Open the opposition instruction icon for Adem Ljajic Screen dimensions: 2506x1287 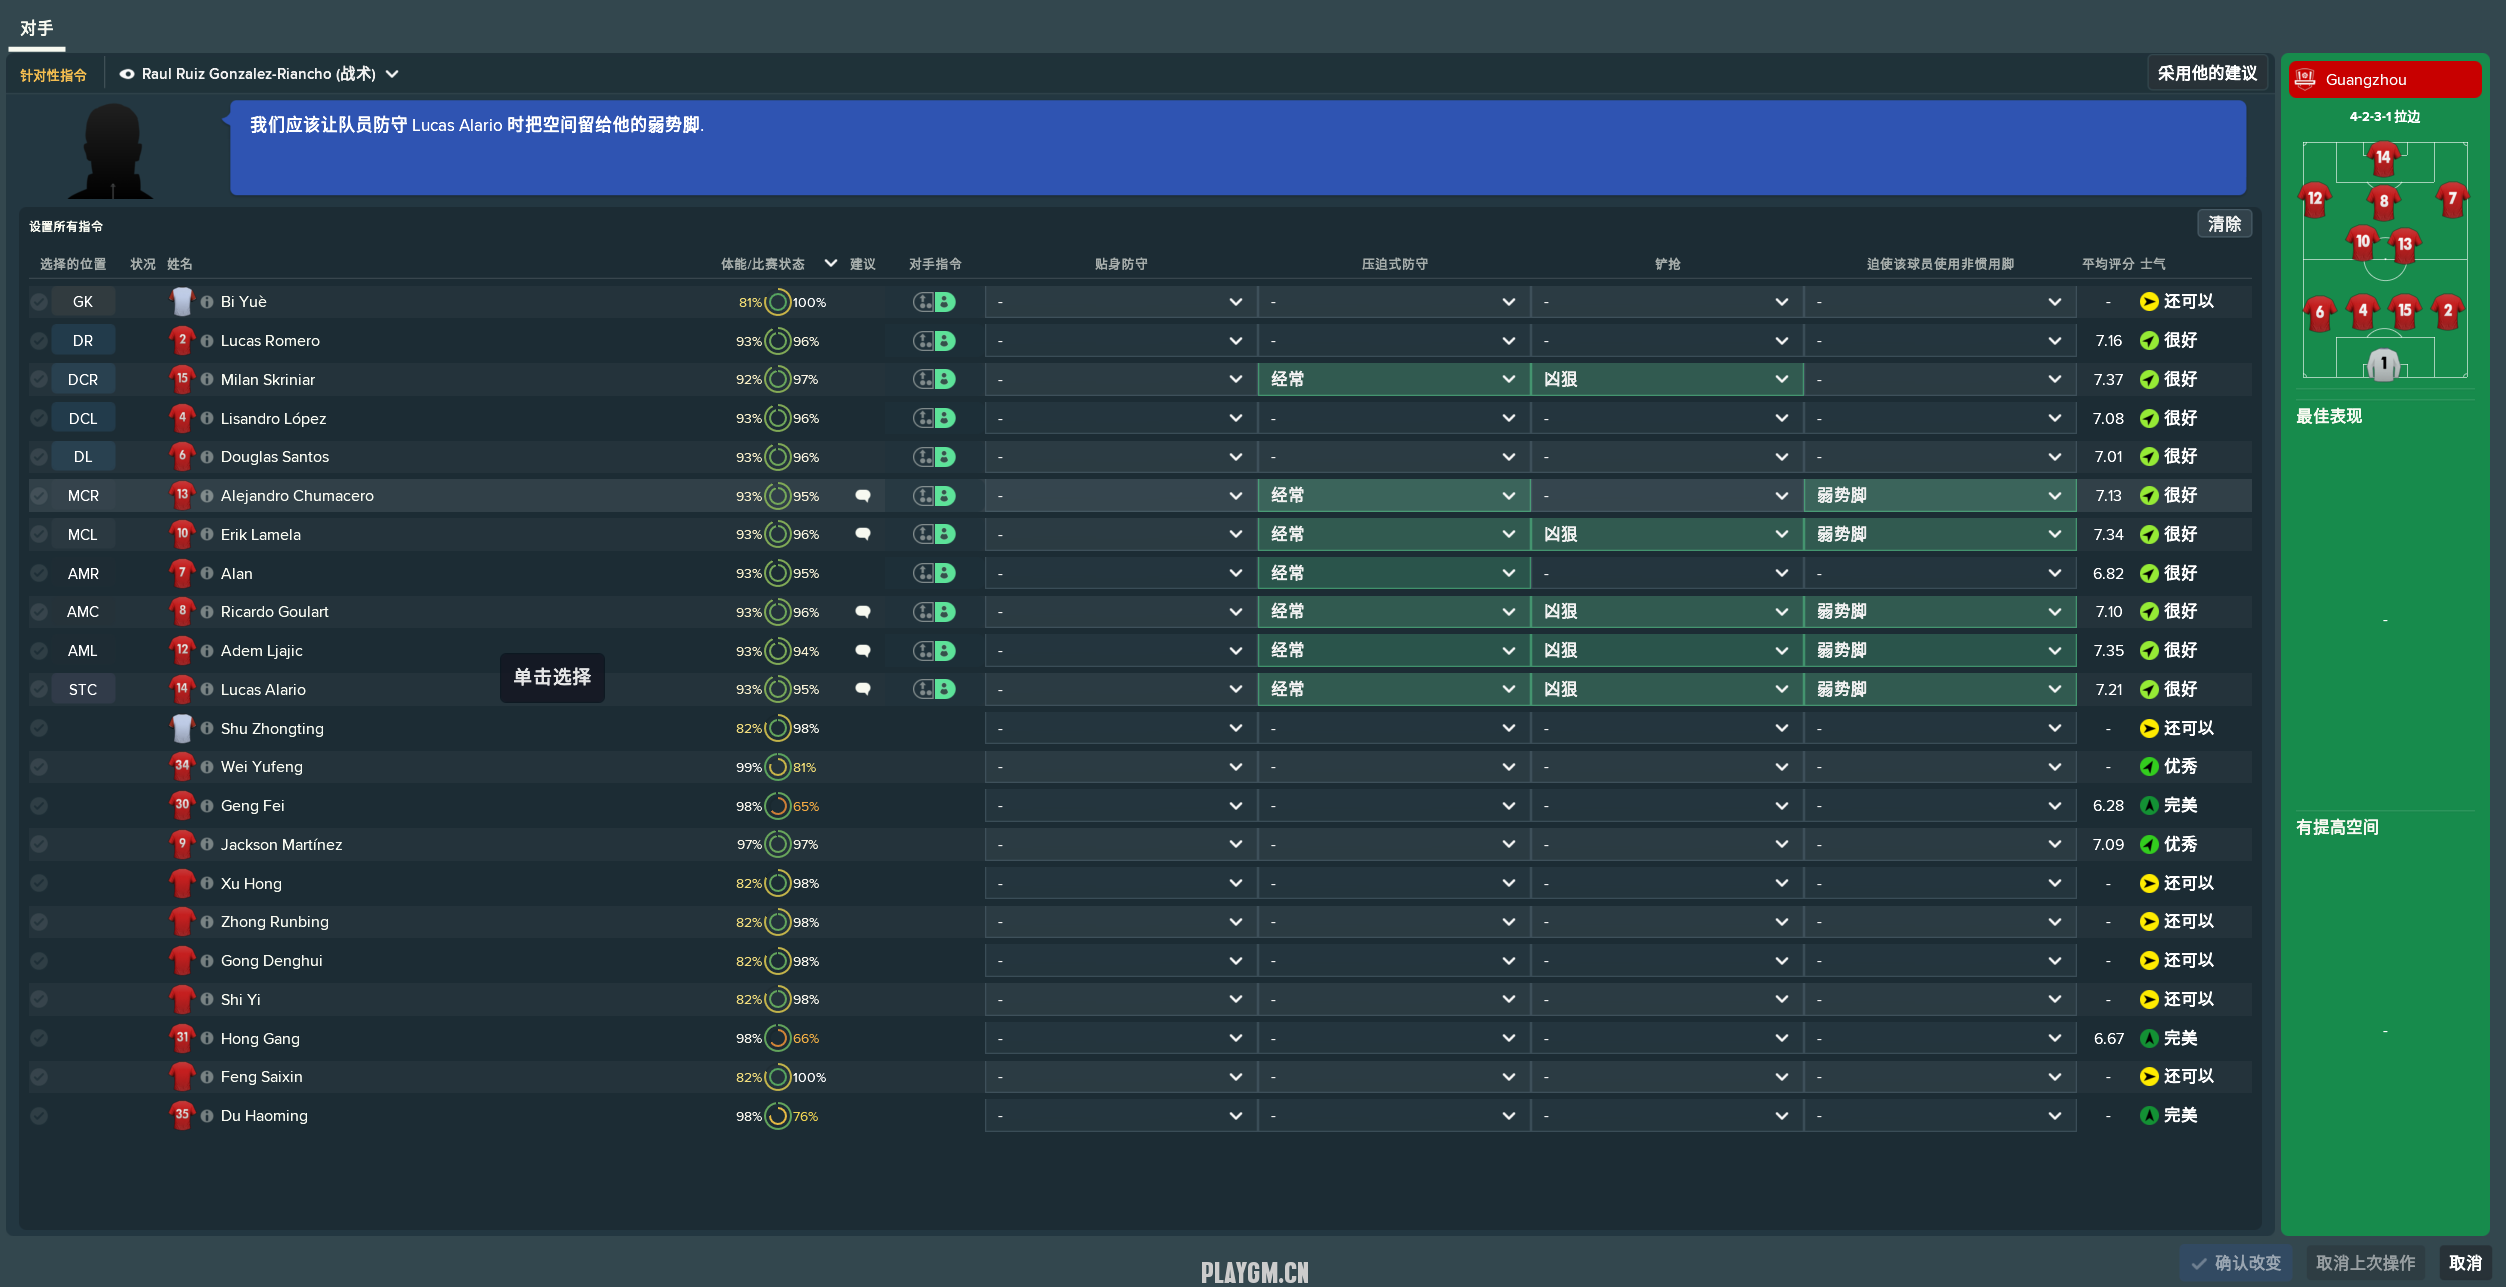(934, 651)
